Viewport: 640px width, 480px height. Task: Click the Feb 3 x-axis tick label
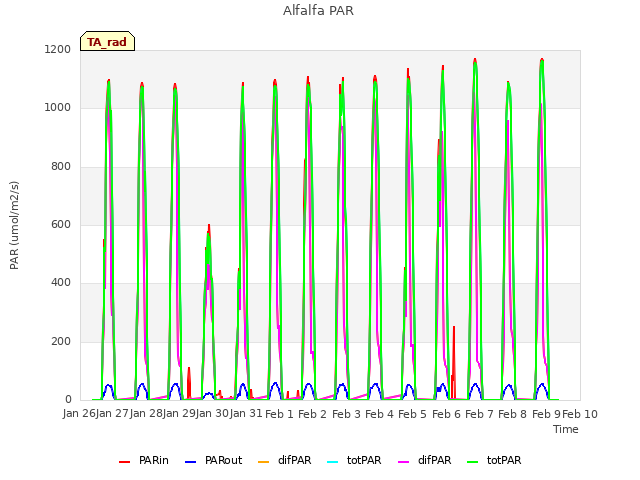[x=347, y=414]
